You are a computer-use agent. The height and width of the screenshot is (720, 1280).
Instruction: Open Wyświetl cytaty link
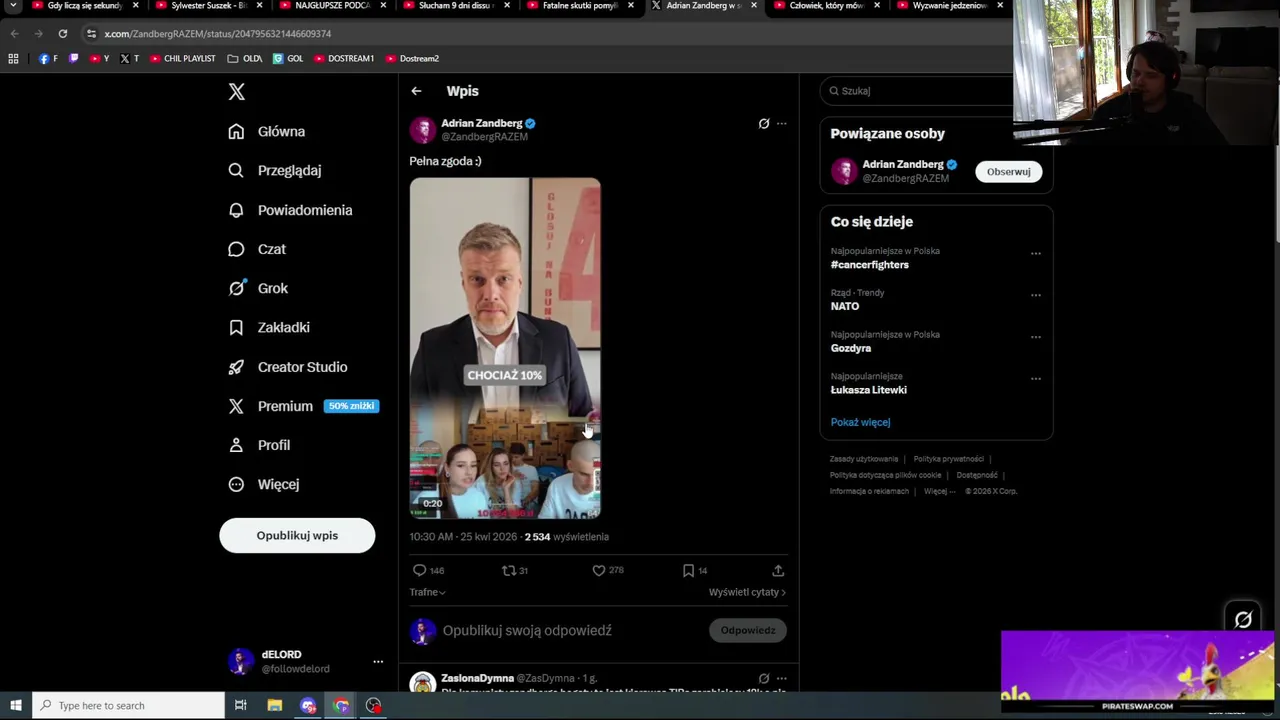pyautogui.click(x=747, y=592)
